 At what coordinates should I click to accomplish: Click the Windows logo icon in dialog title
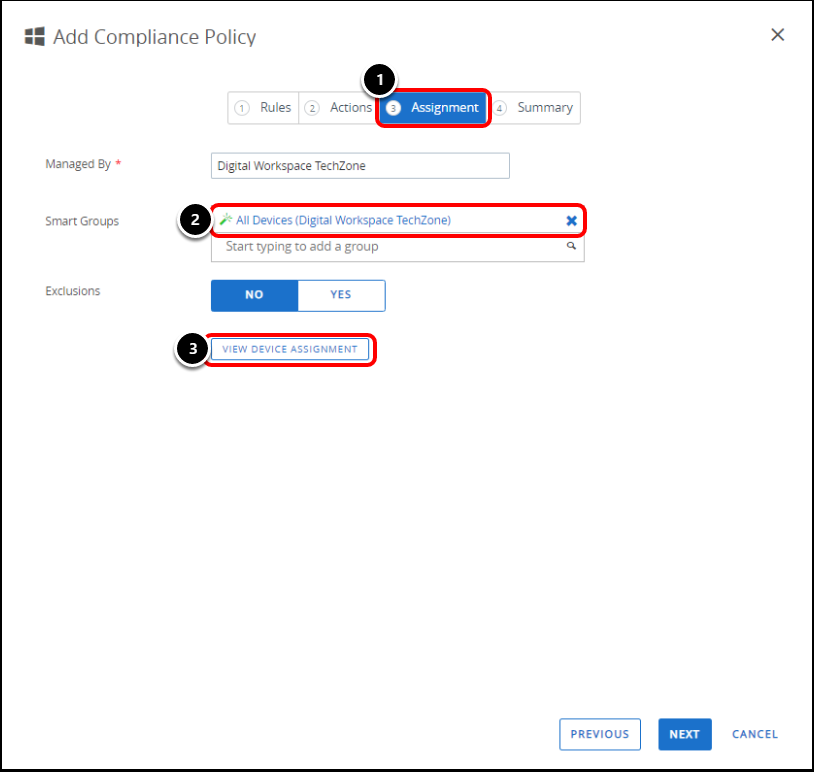pyautogui.click(x=34, y=37)
